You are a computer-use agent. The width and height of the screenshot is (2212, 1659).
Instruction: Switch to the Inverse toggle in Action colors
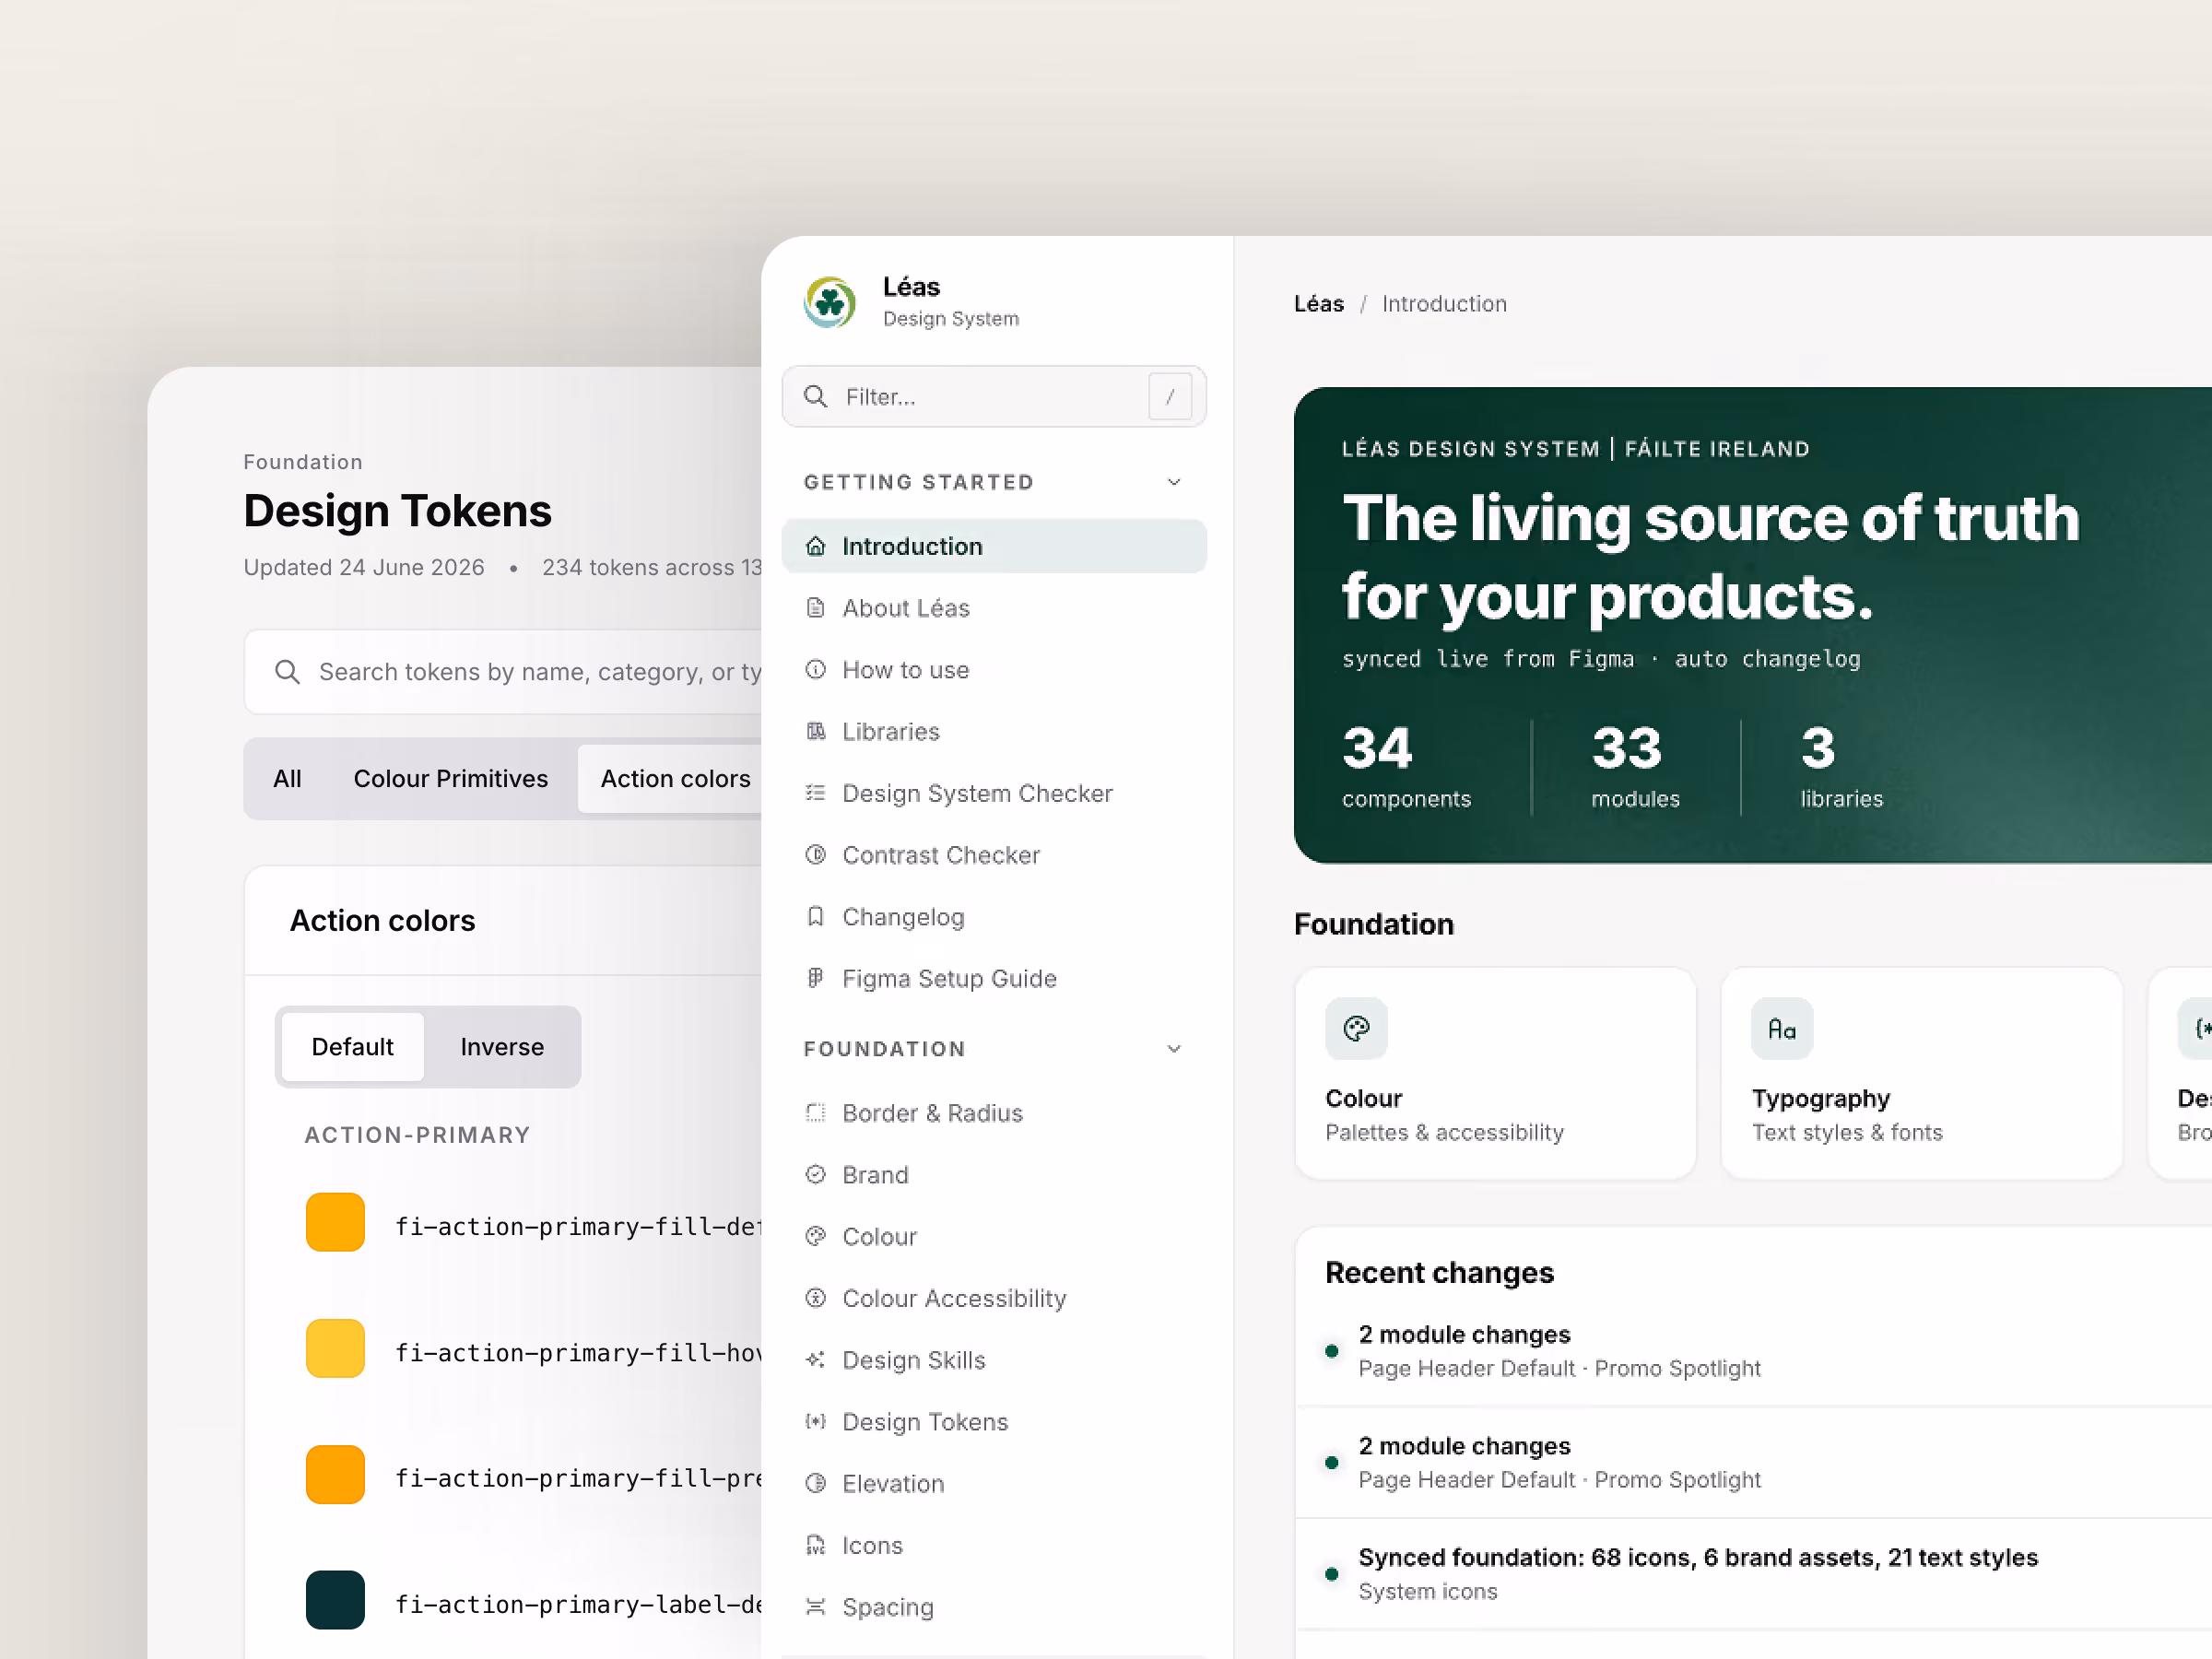tap(502, 1047)
